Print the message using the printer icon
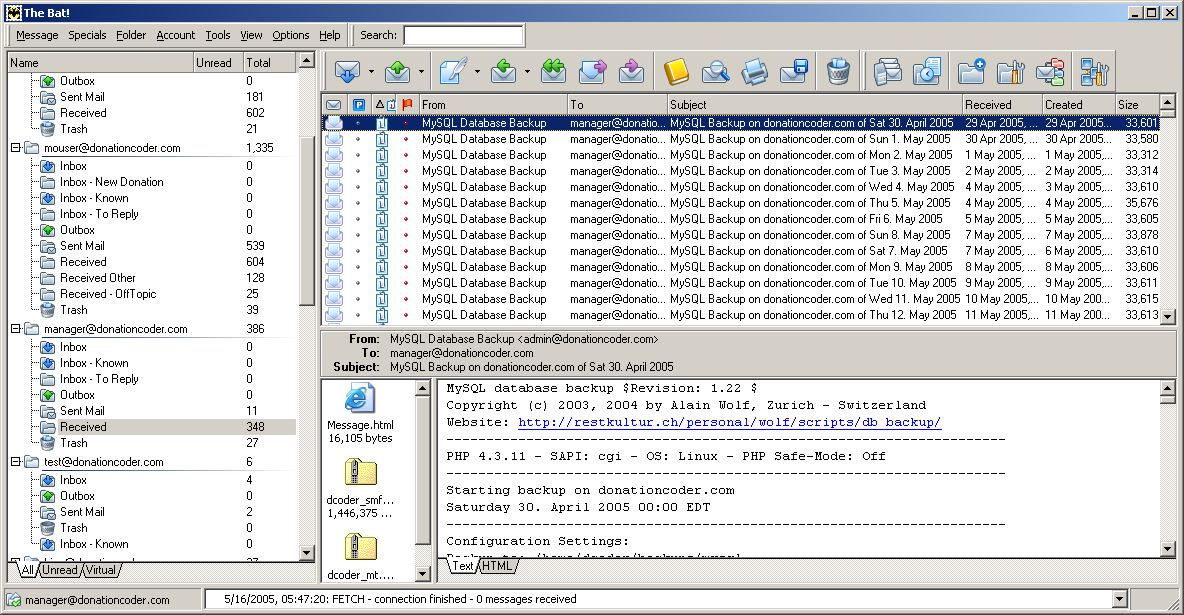The height and width of the screenshot is (615, 1184). pos(754,72)
